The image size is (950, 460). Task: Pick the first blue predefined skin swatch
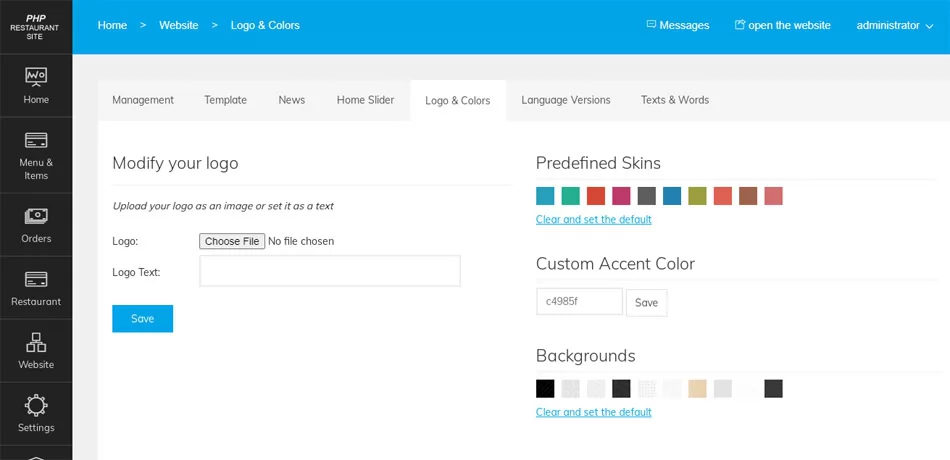(545, 196)
